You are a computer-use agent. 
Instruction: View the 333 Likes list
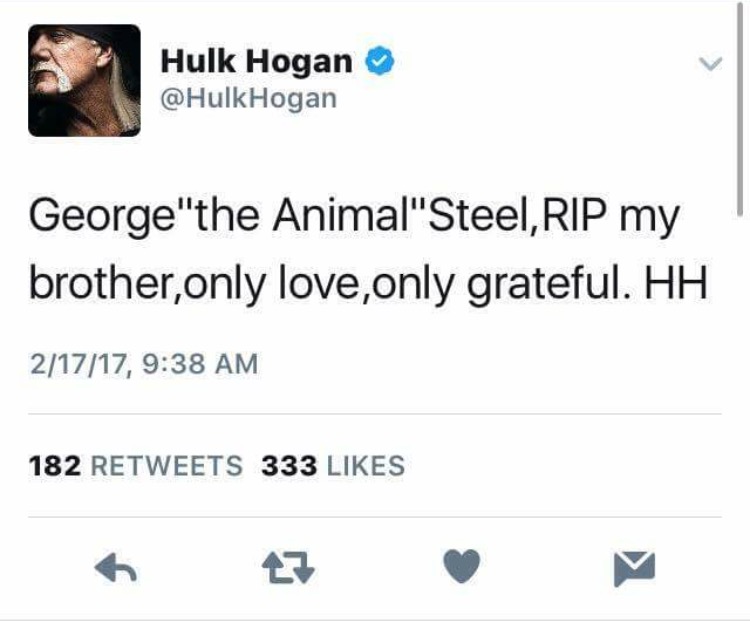[333, 466]
